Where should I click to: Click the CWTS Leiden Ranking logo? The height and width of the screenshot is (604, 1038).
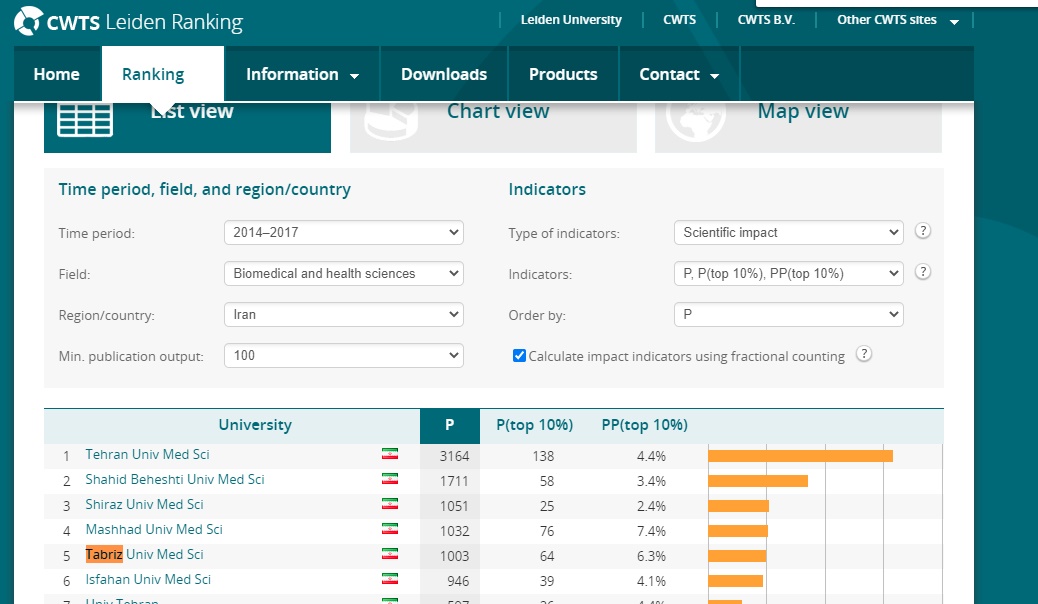coord(130,21)
